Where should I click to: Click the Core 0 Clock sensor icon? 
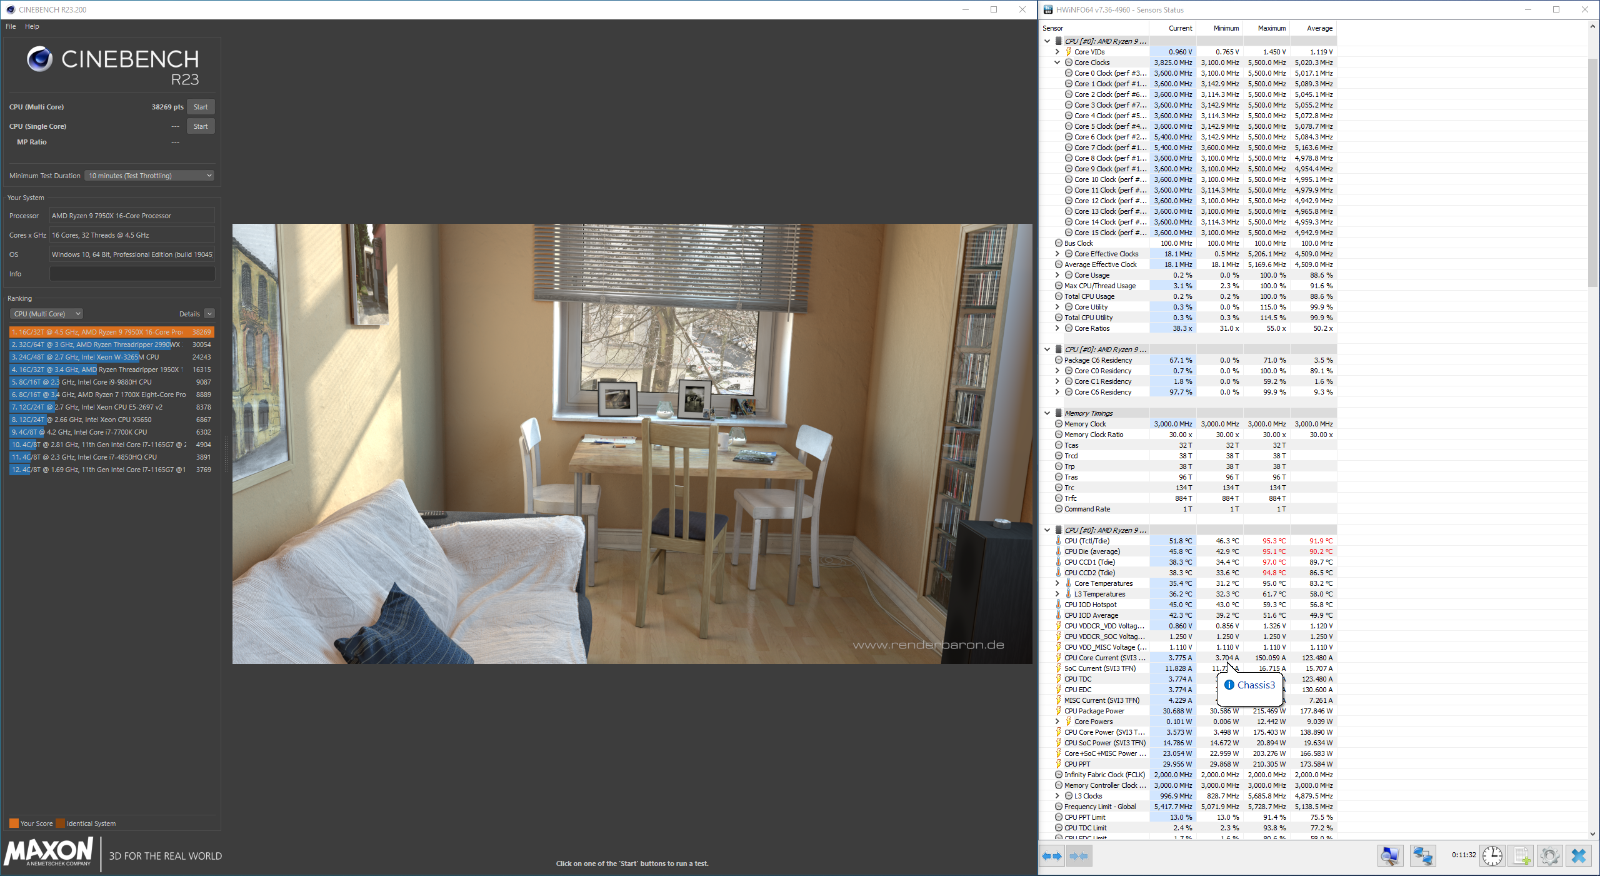pyautogui.click(x=1068, y=73)
